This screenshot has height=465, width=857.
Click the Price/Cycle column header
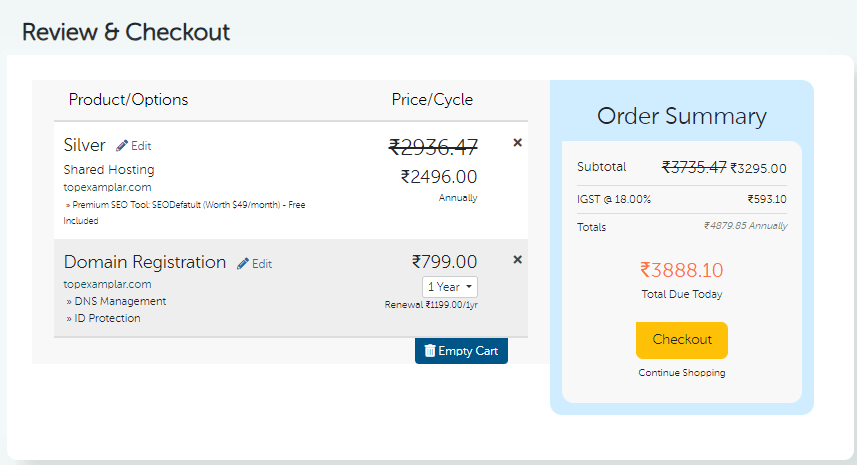tap(432, 99)
